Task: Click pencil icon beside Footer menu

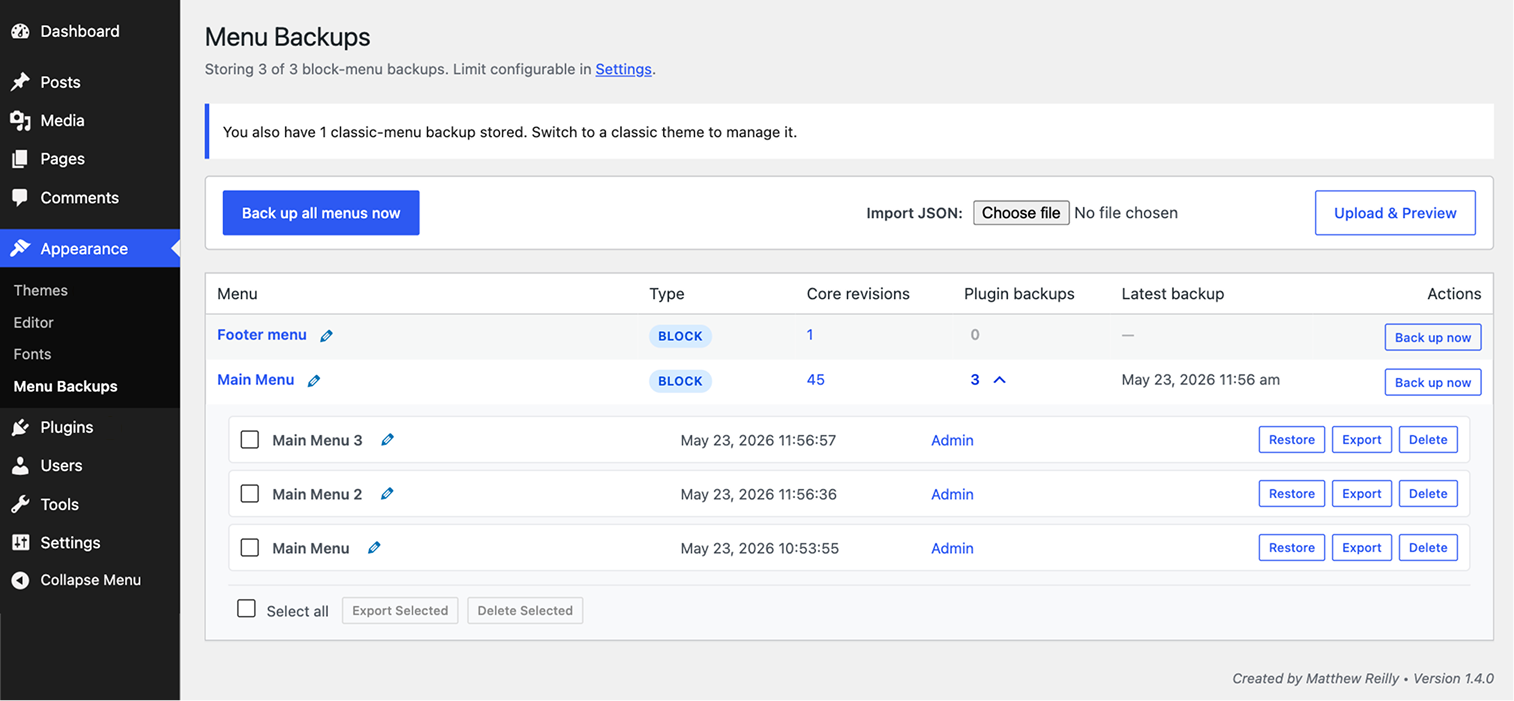Action: point(326,336)
